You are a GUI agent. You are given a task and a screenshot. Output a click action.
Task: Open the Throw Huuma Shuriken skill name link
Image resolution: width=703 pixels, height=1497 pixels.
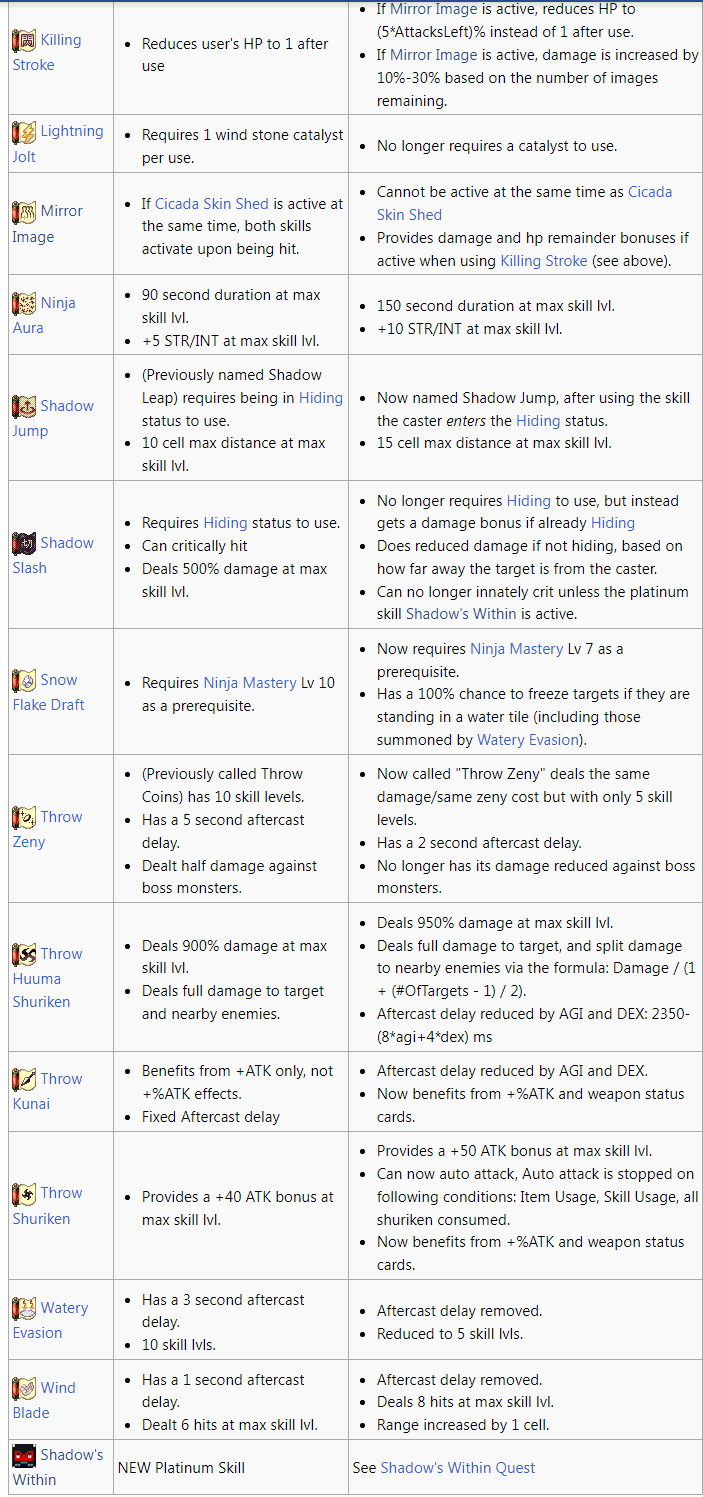click(47, 978)
